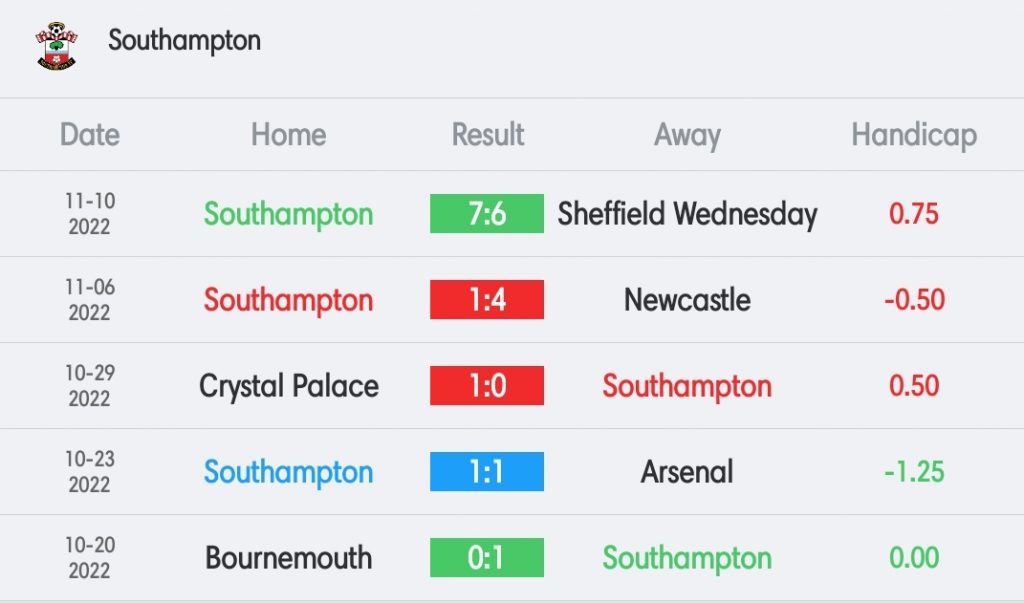
Task: Click the 11-10 2022 match date
Action: (x=89, y=214)
